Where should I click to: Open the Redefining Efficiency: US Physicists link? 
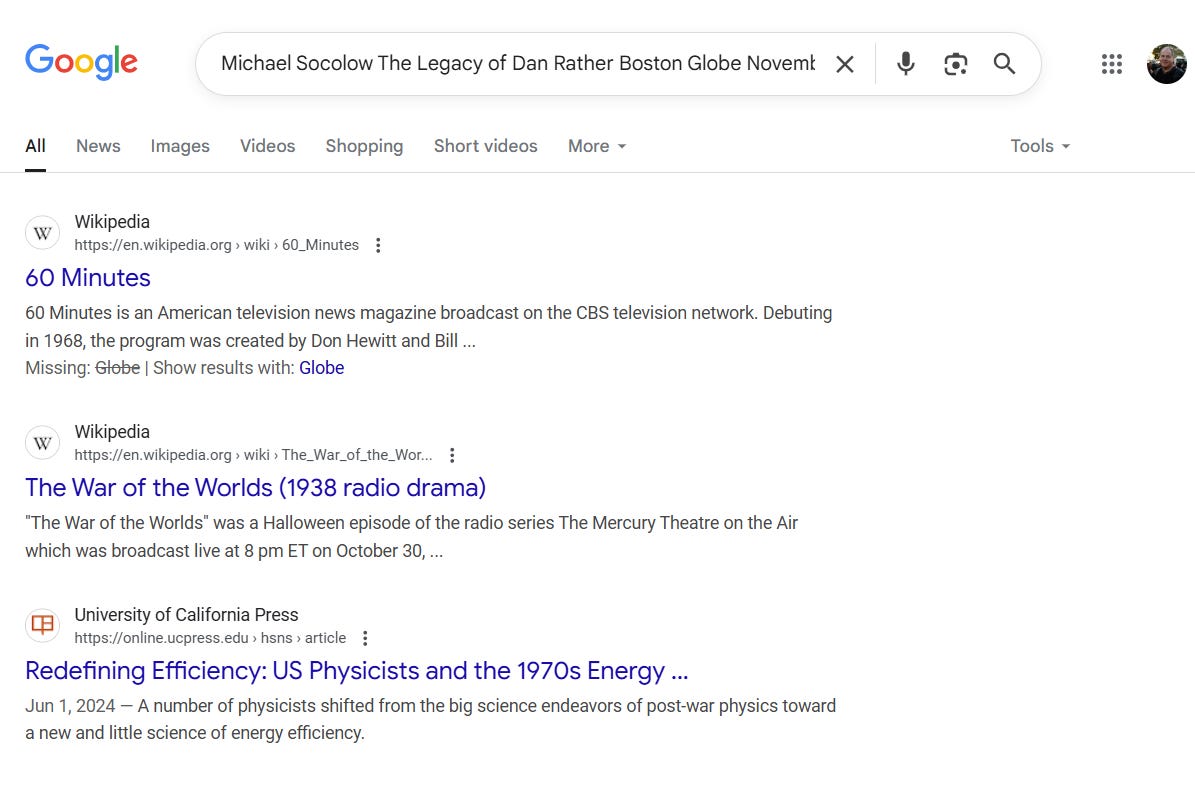(x=357, y=670)
